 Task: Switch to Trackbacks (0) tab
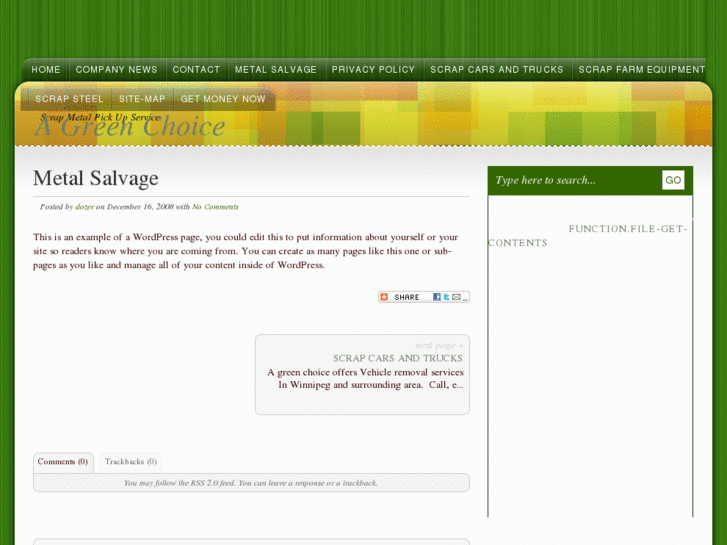click(131, 462)
